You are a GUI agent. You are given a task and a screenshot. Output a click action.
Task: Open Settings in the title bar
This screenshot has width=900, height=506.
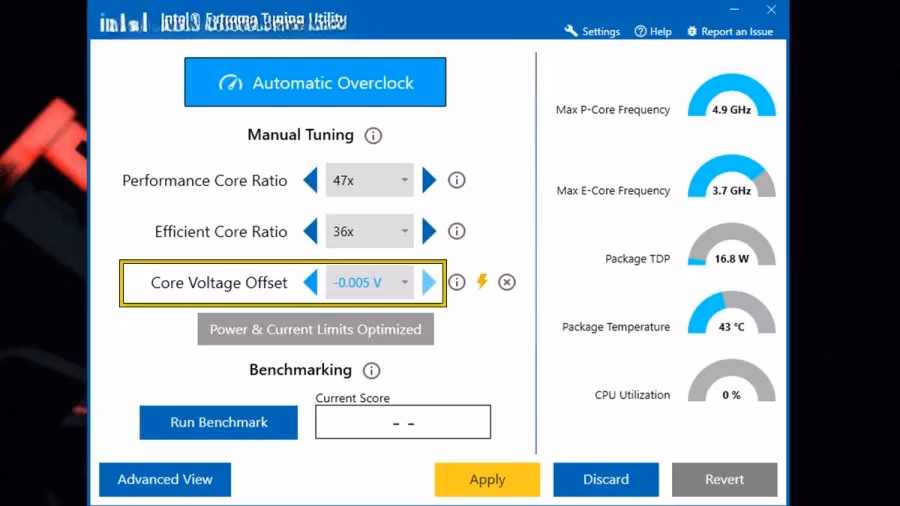[x=592, y=32]
